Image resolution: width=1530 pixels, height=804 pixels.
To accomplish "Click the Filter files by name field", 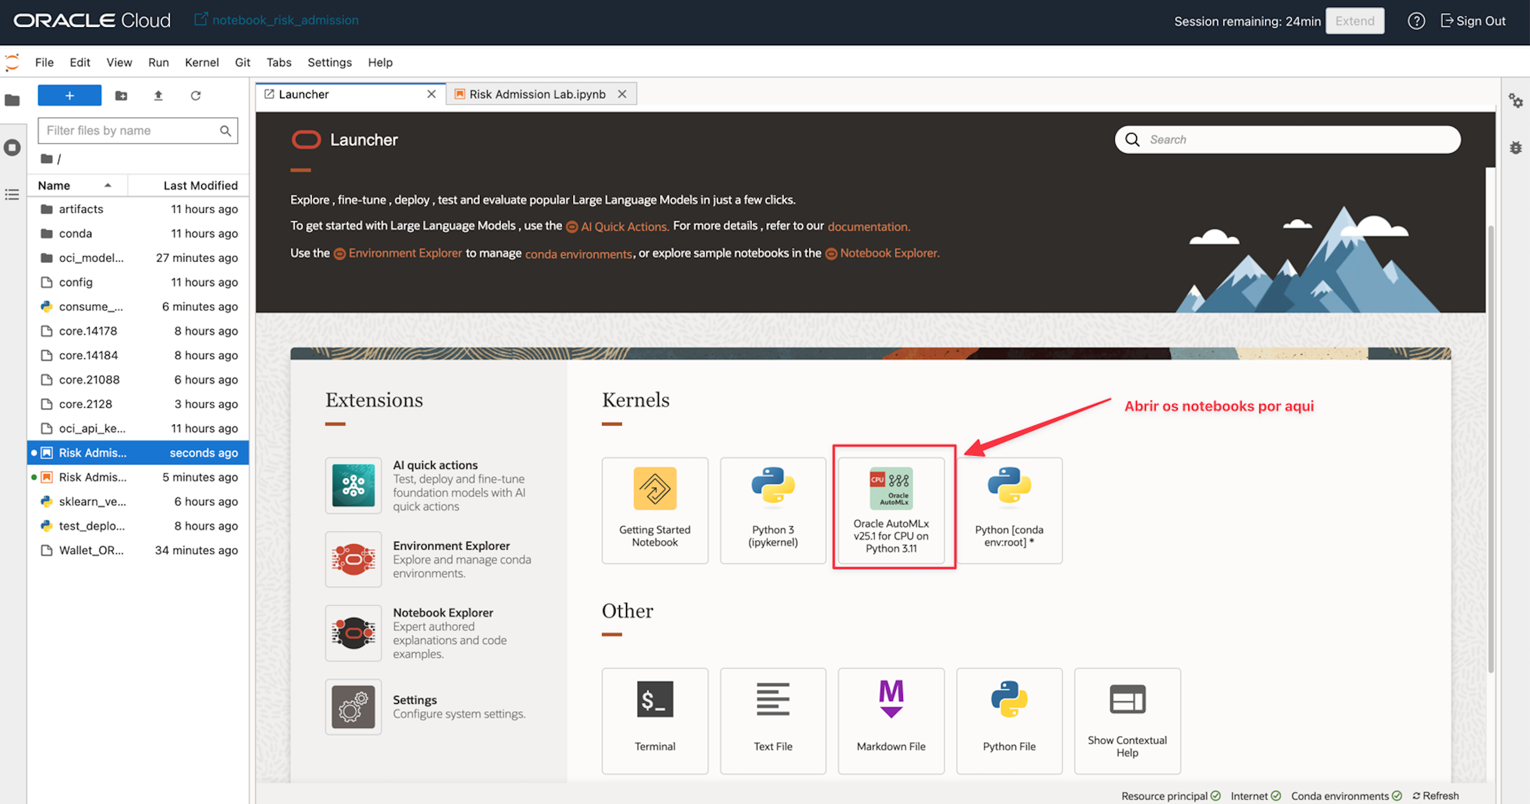I will [130, 131].
